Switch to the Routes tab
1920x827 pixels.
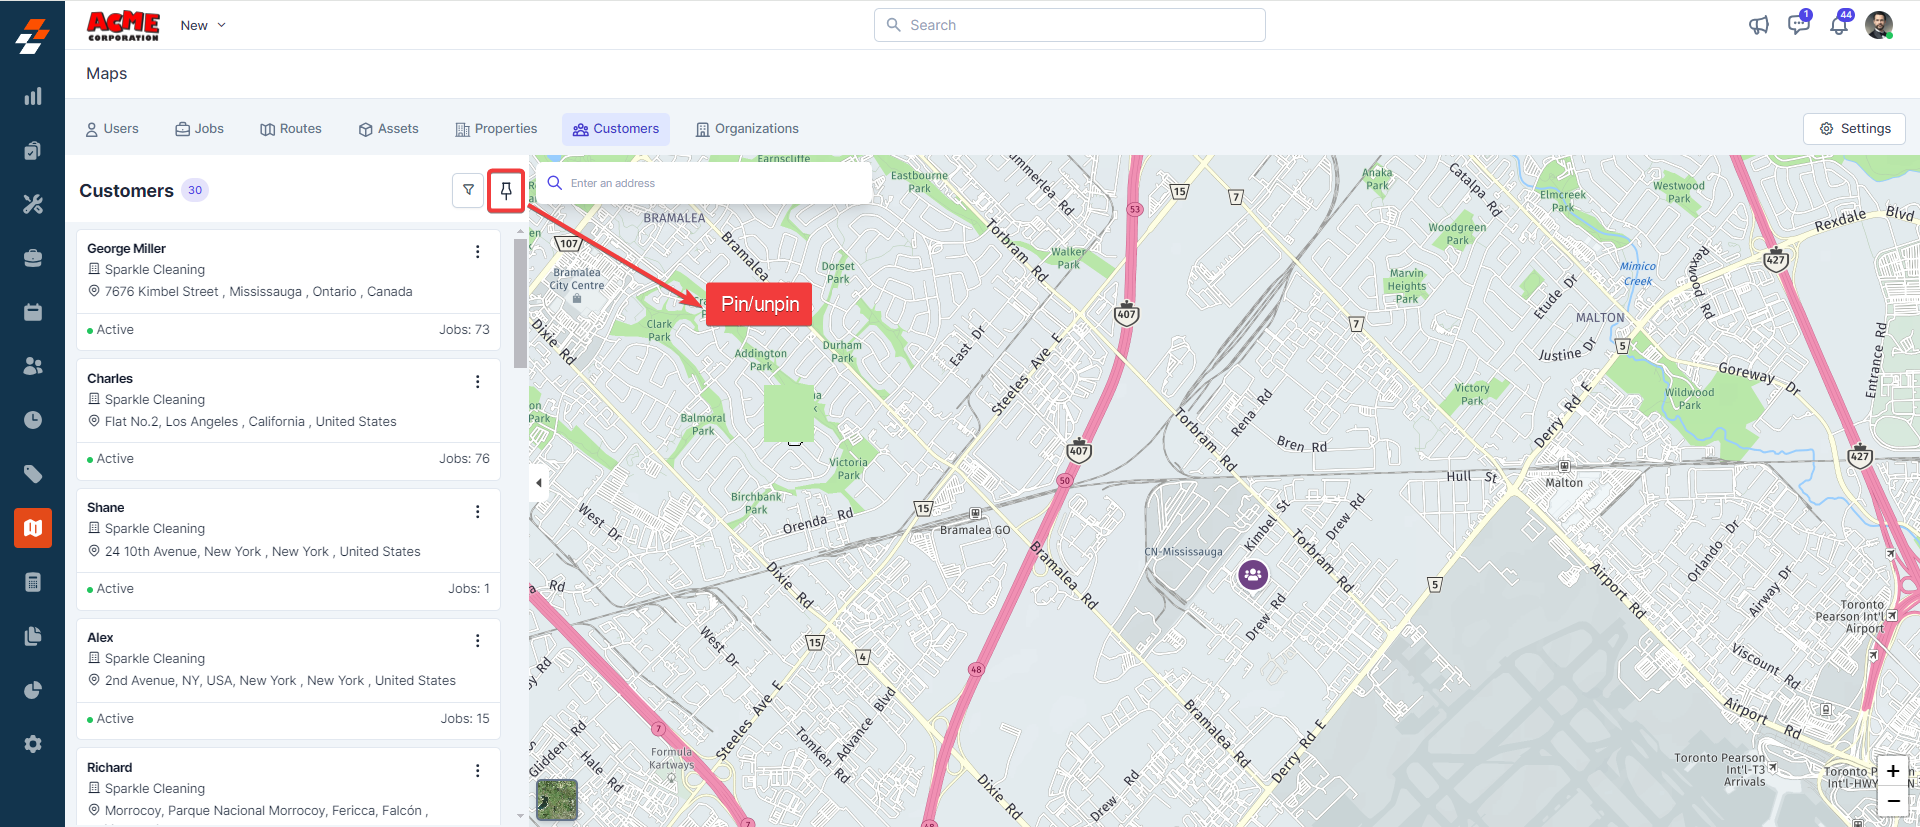click(x=291, y=129)
